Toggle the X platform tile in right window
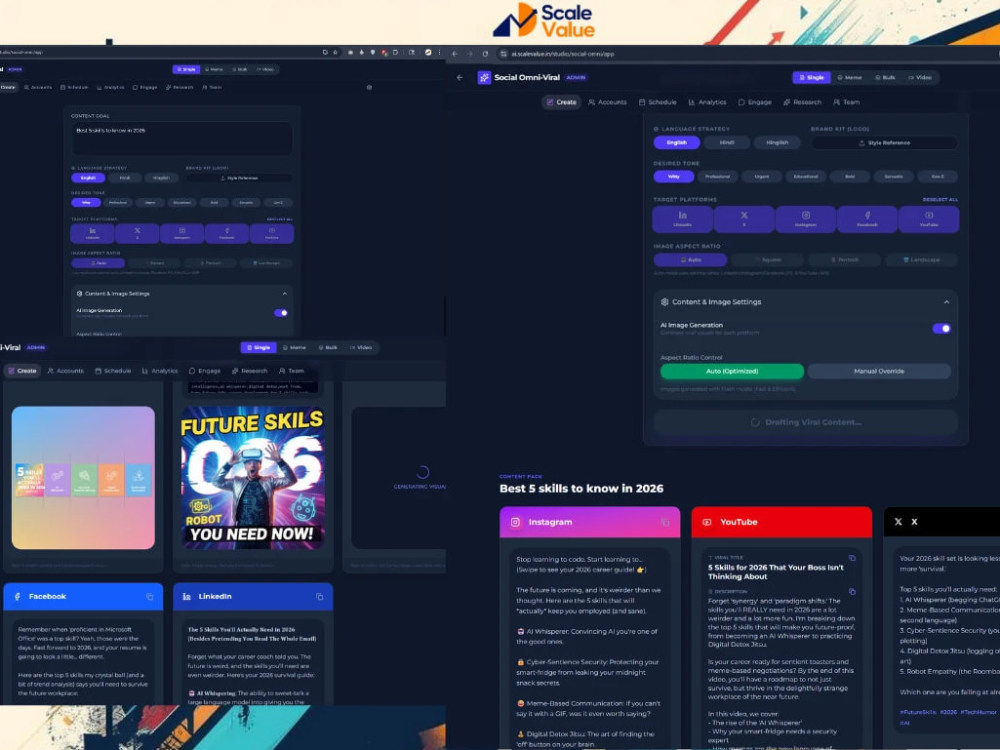This screenshot has height=750, width=1000. pyautogui.click(x=744, y=219)
